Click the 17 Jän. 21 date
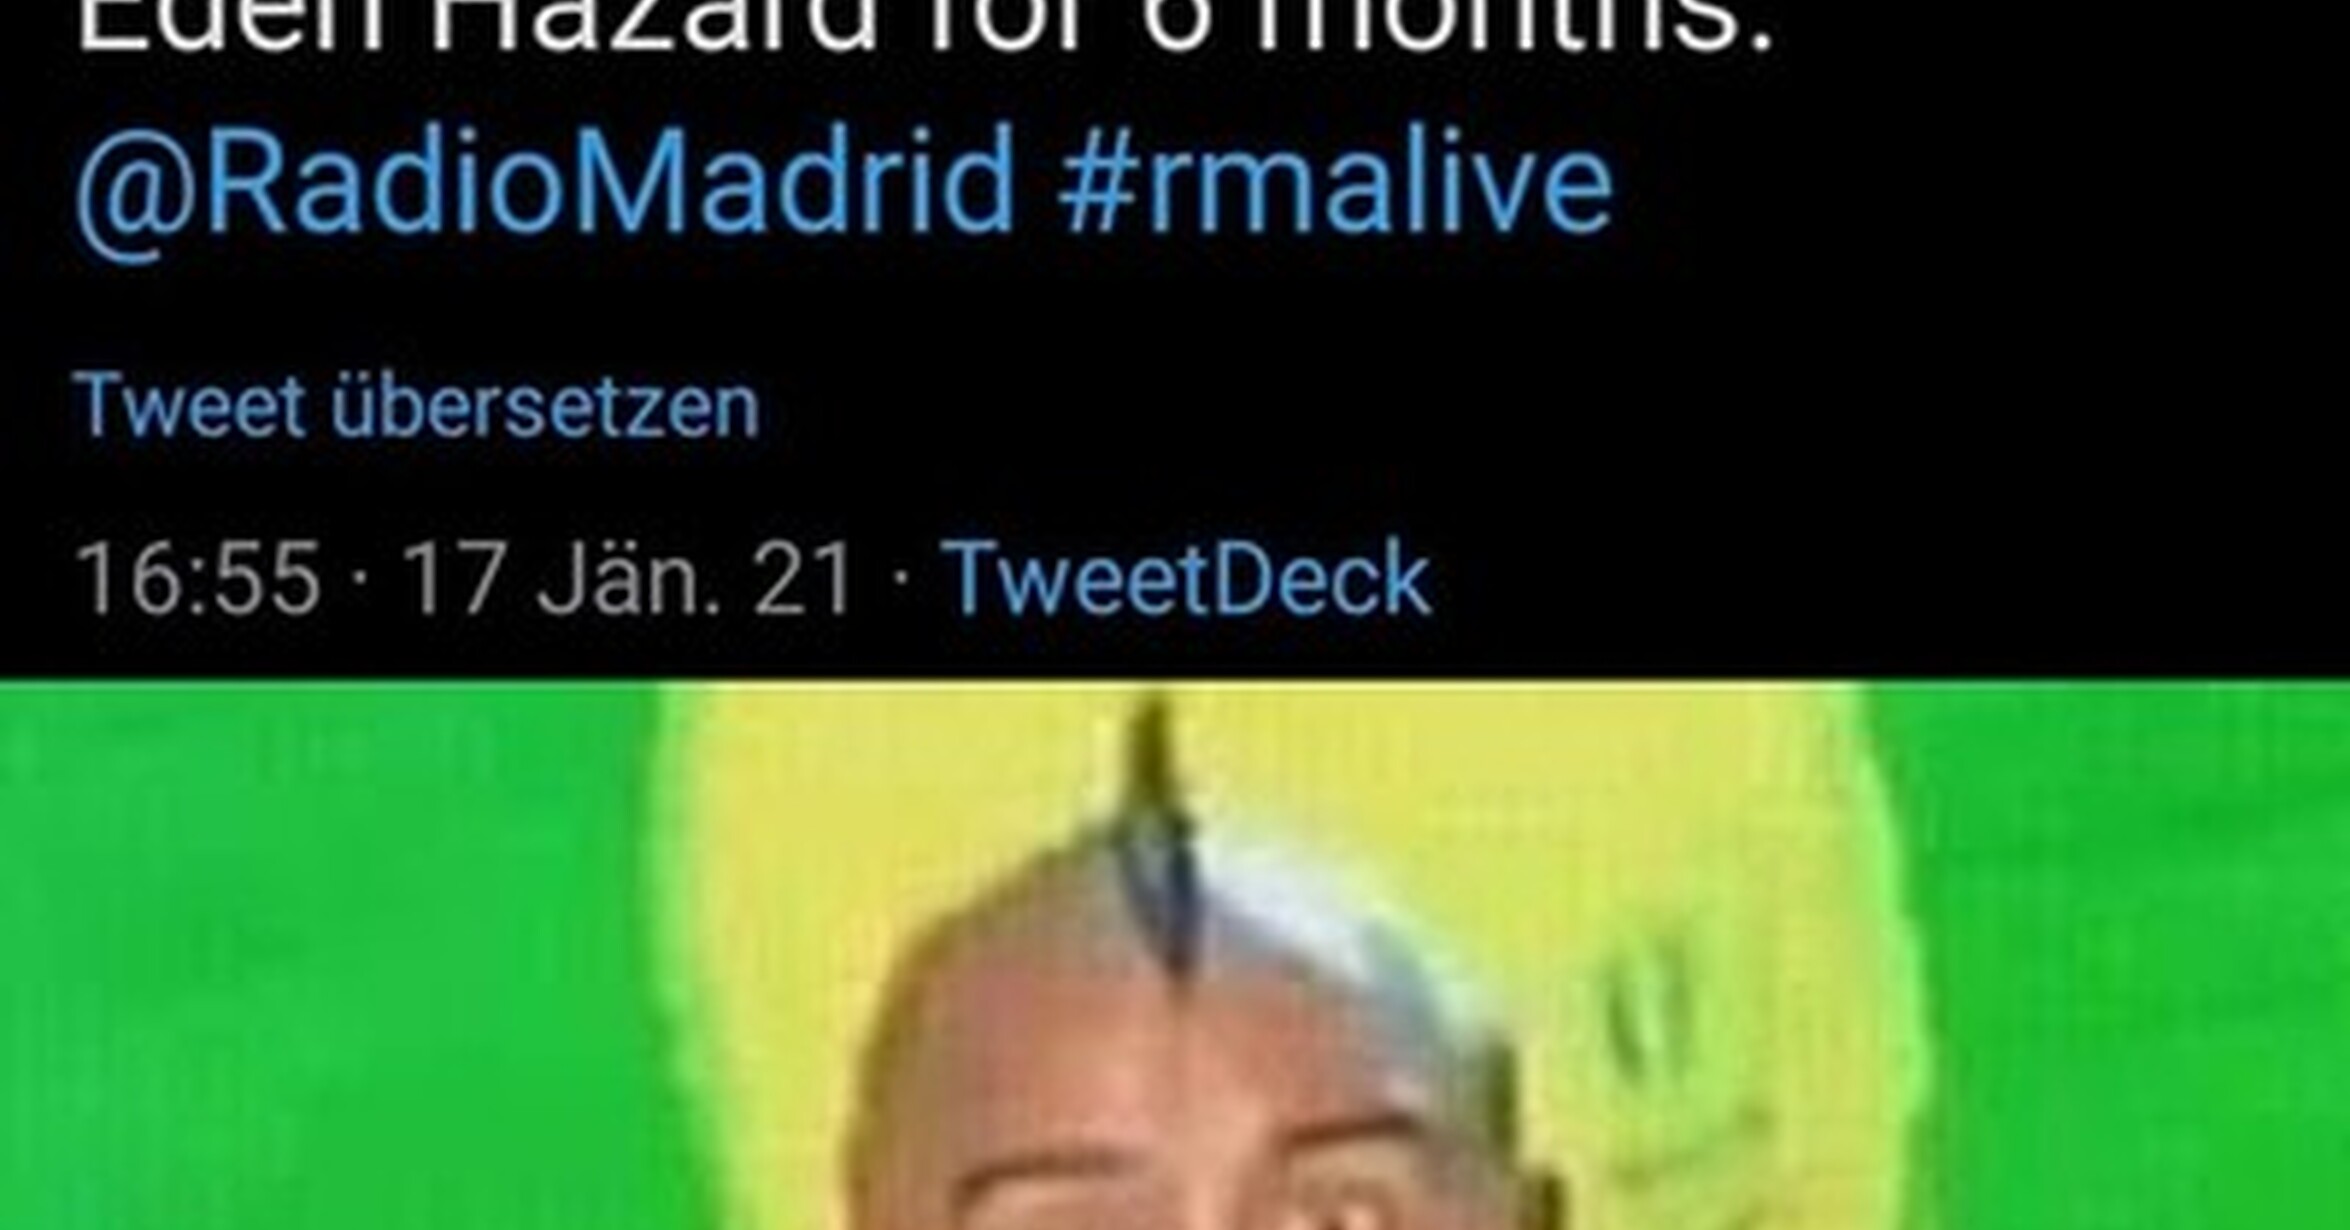Viewport: 2350px width, 1230px height. pyautogui.click(x=628, y=577)
